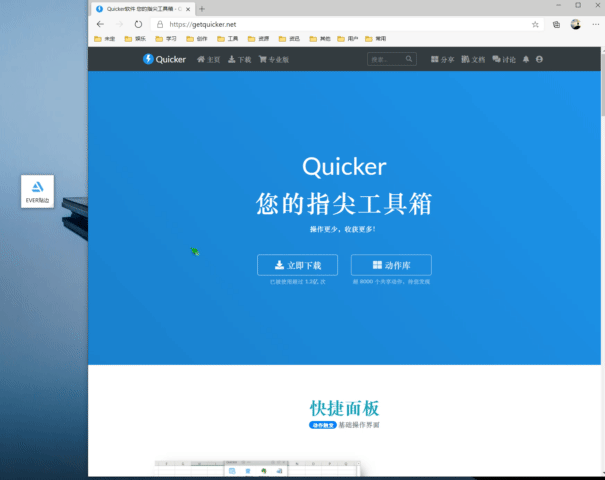Open the 分享 share nav link
Image resolution: width=605 pixels, height=480 pixels.
[x=443, y=59]
